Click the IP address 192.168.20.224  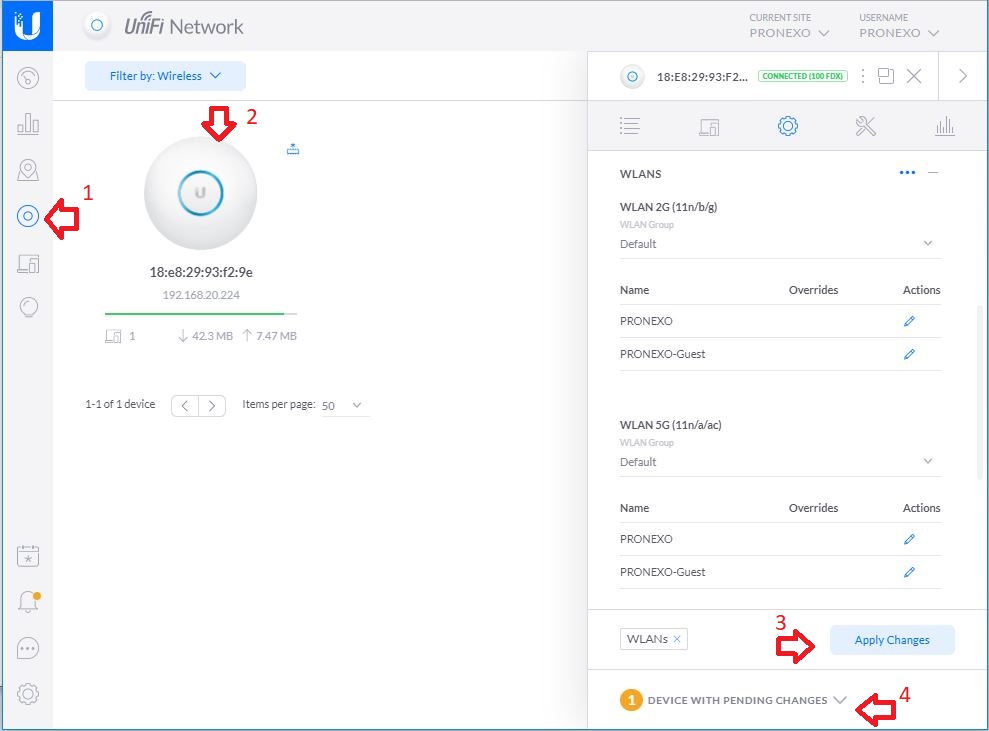coord(201,295)
